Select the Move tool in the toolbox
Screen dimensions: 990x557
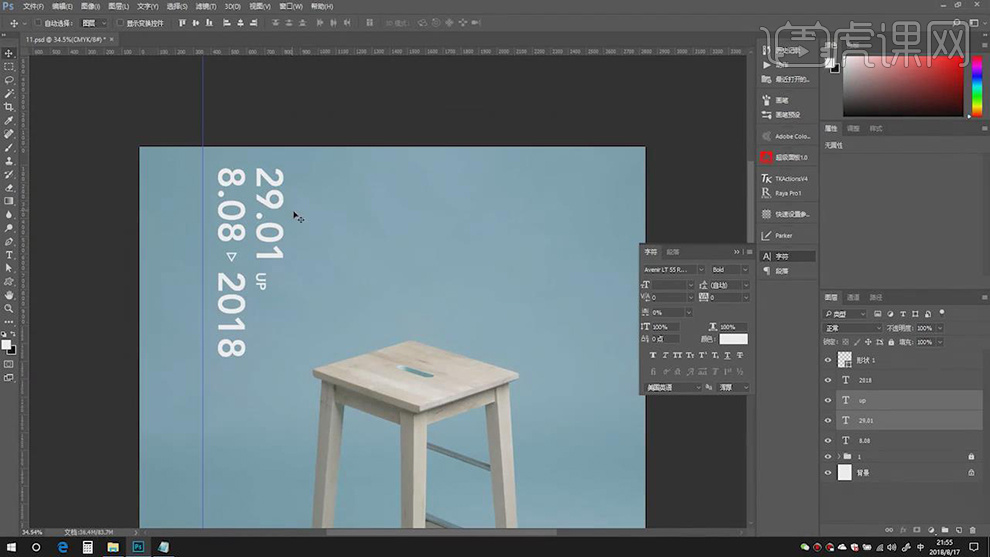point(9,53)
